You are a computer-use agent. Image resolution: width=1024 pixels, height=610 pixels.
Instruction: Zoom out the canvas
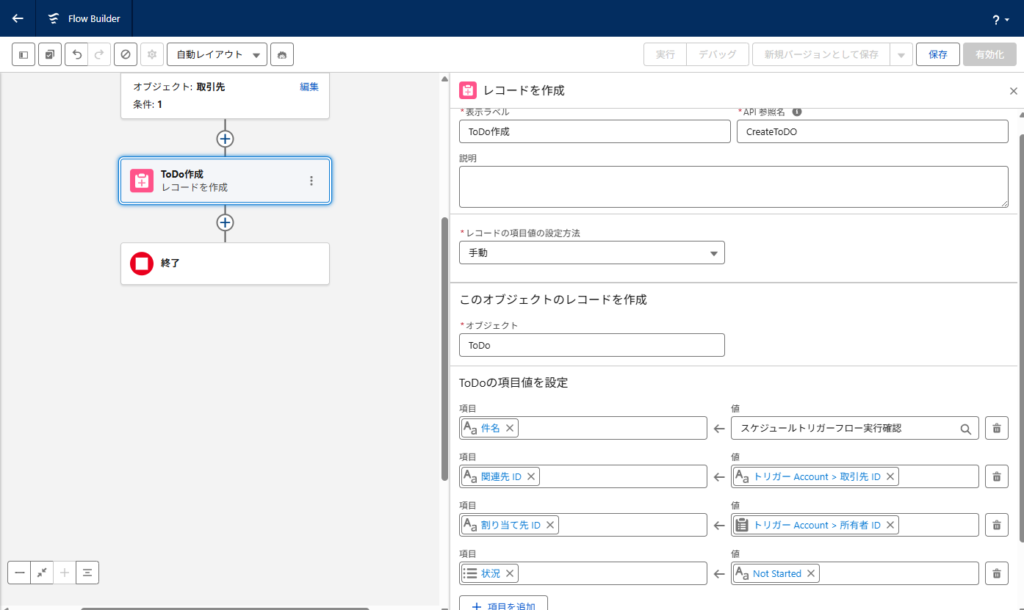tap(19, 573)
